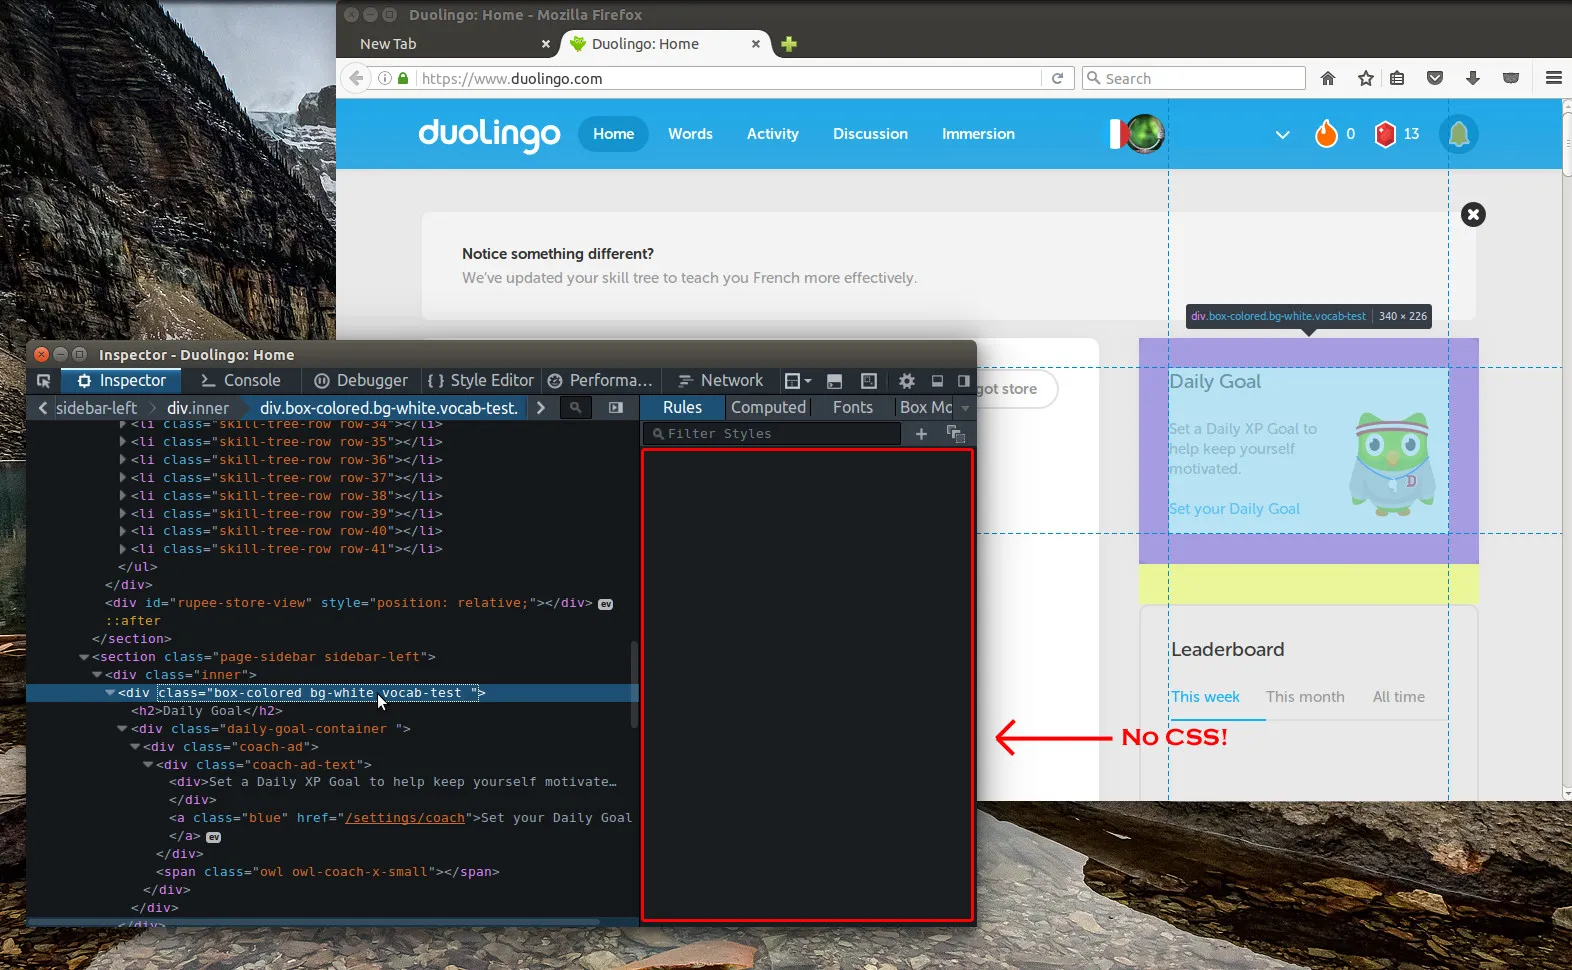Show Firefox bookmarks list icon

(x=1397, y=78)
